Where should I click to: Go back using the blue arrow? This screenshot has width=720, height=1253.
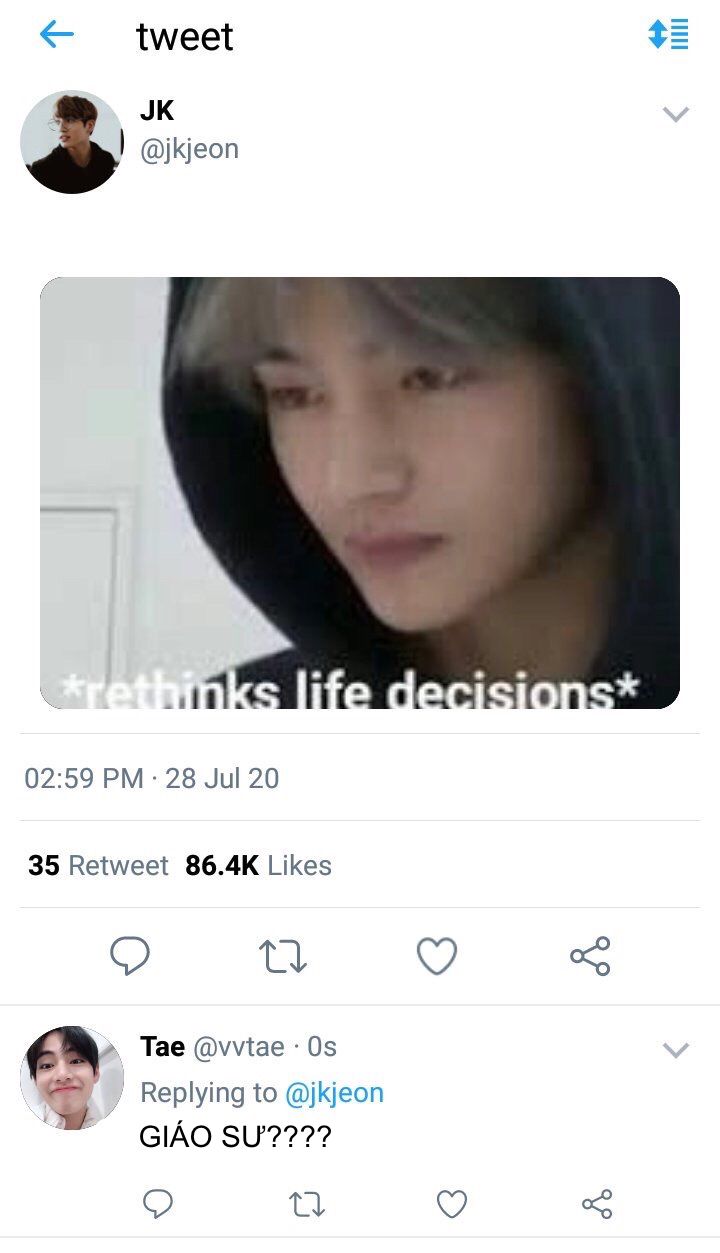click(x=57, y=35)
